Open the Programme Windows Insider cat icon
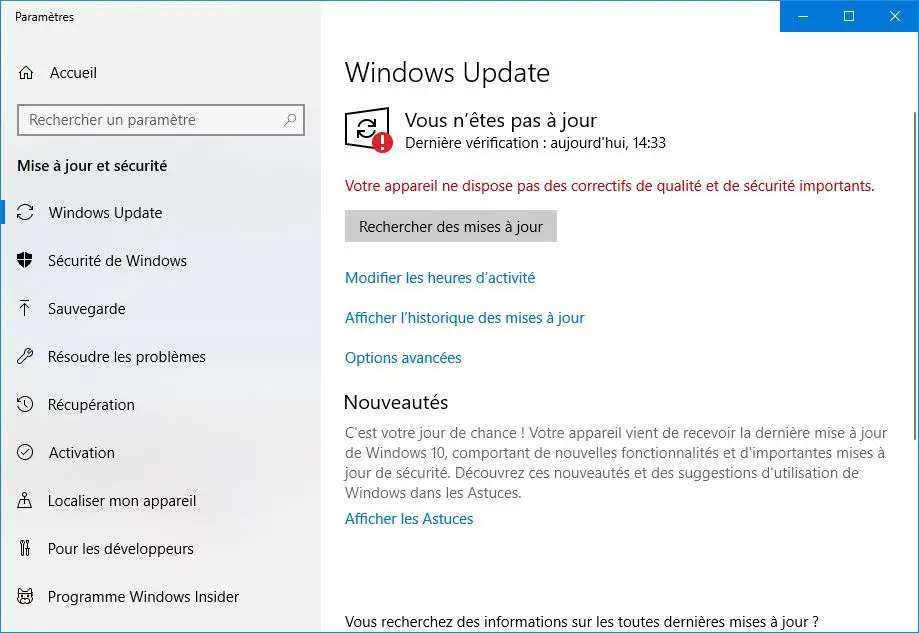Screen dimensions: 919x633 point(25,596)
